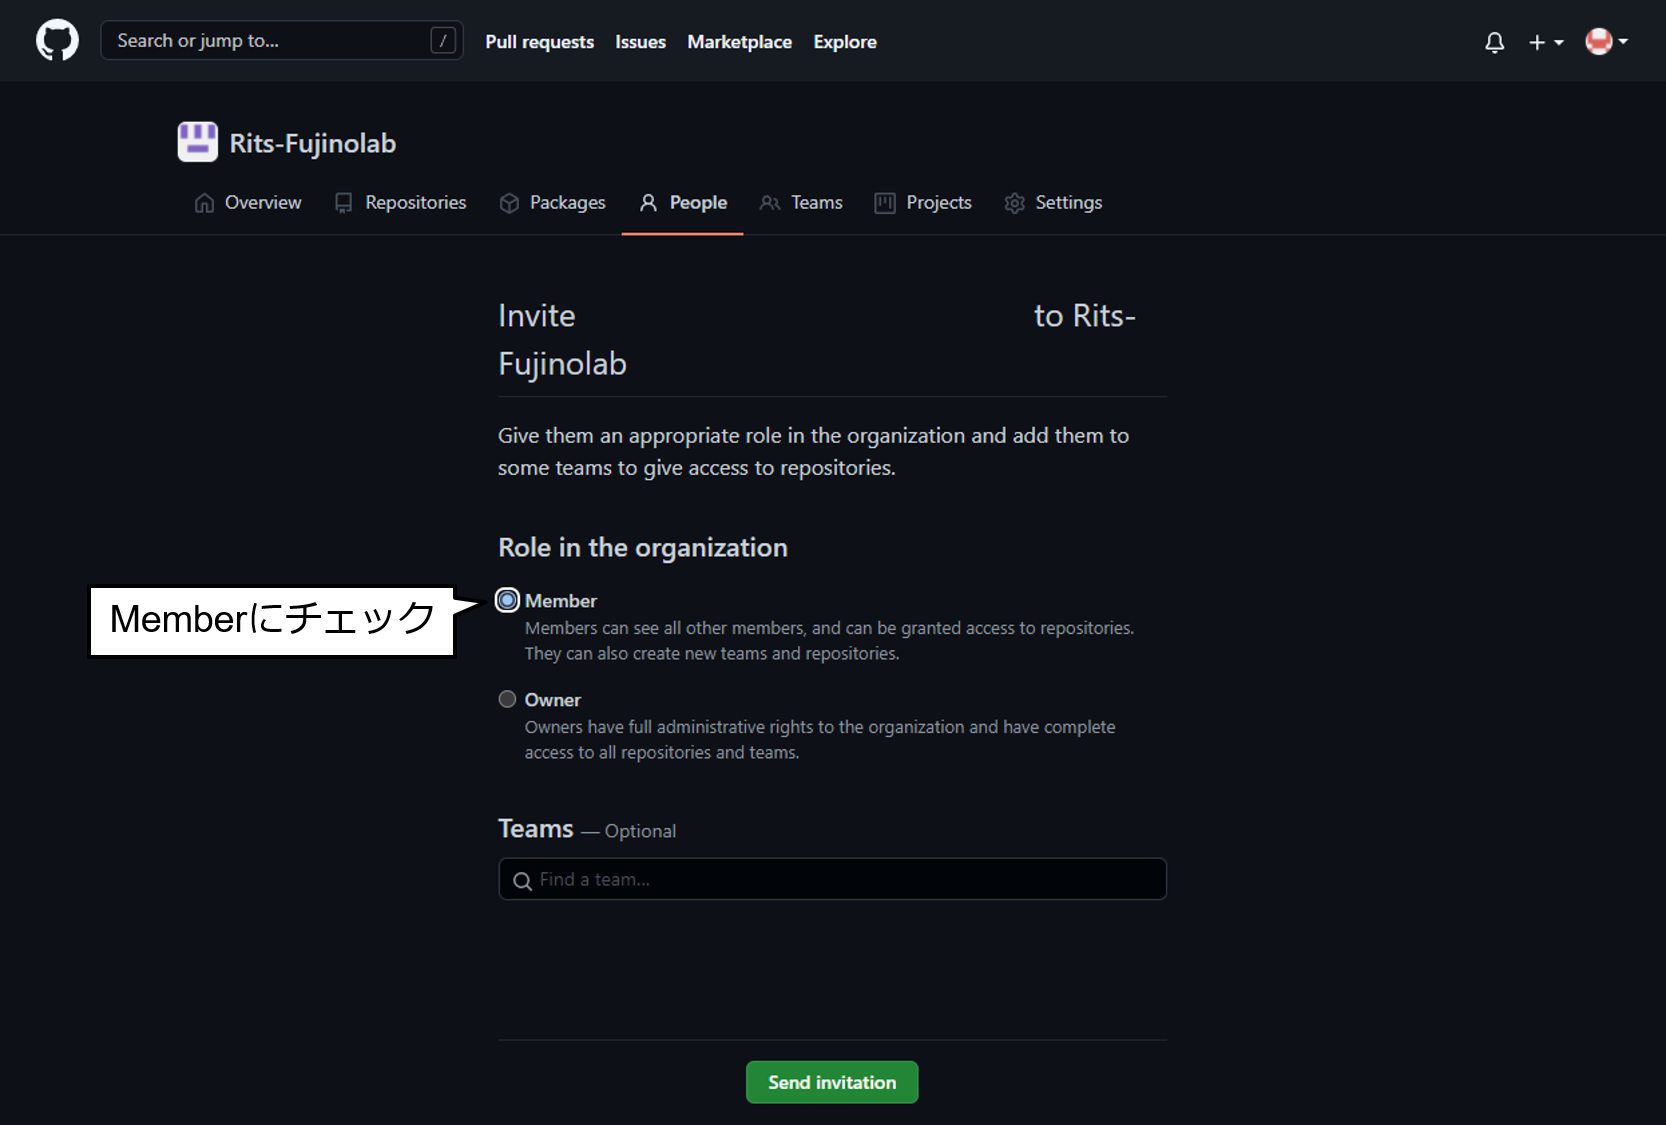1666x1125 pixels.
Task: Open the Pull requests link
Action: [x=539, y=41]
